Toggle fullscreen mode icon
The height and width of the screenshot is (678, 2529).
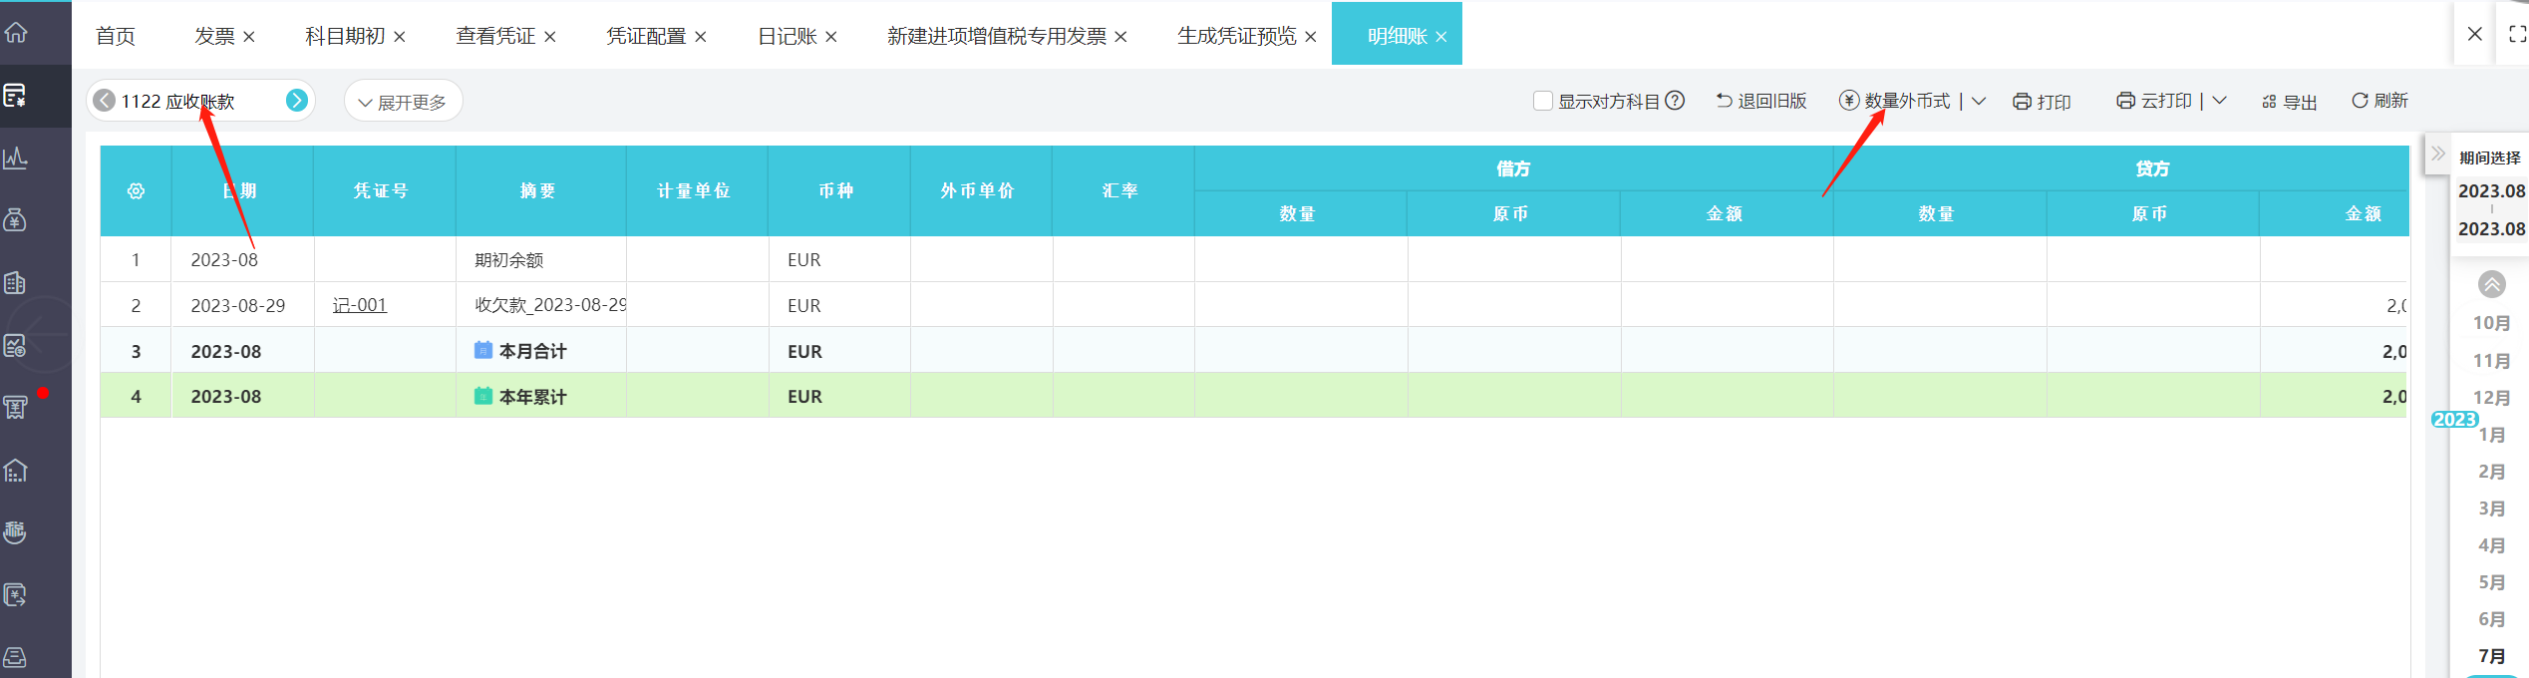point(2517,34)
